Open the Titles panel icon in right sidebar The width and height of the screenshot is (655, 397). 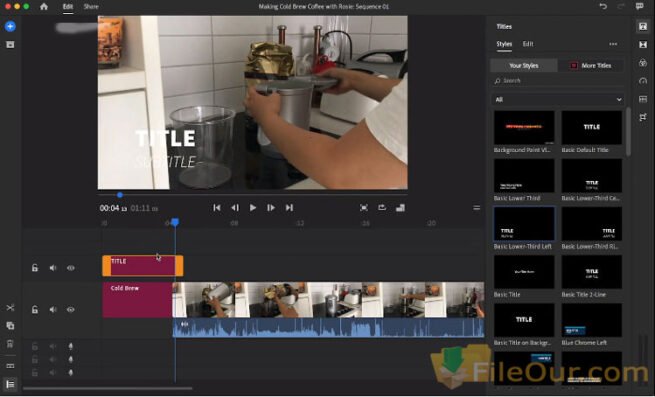click(x=643, y=27)
